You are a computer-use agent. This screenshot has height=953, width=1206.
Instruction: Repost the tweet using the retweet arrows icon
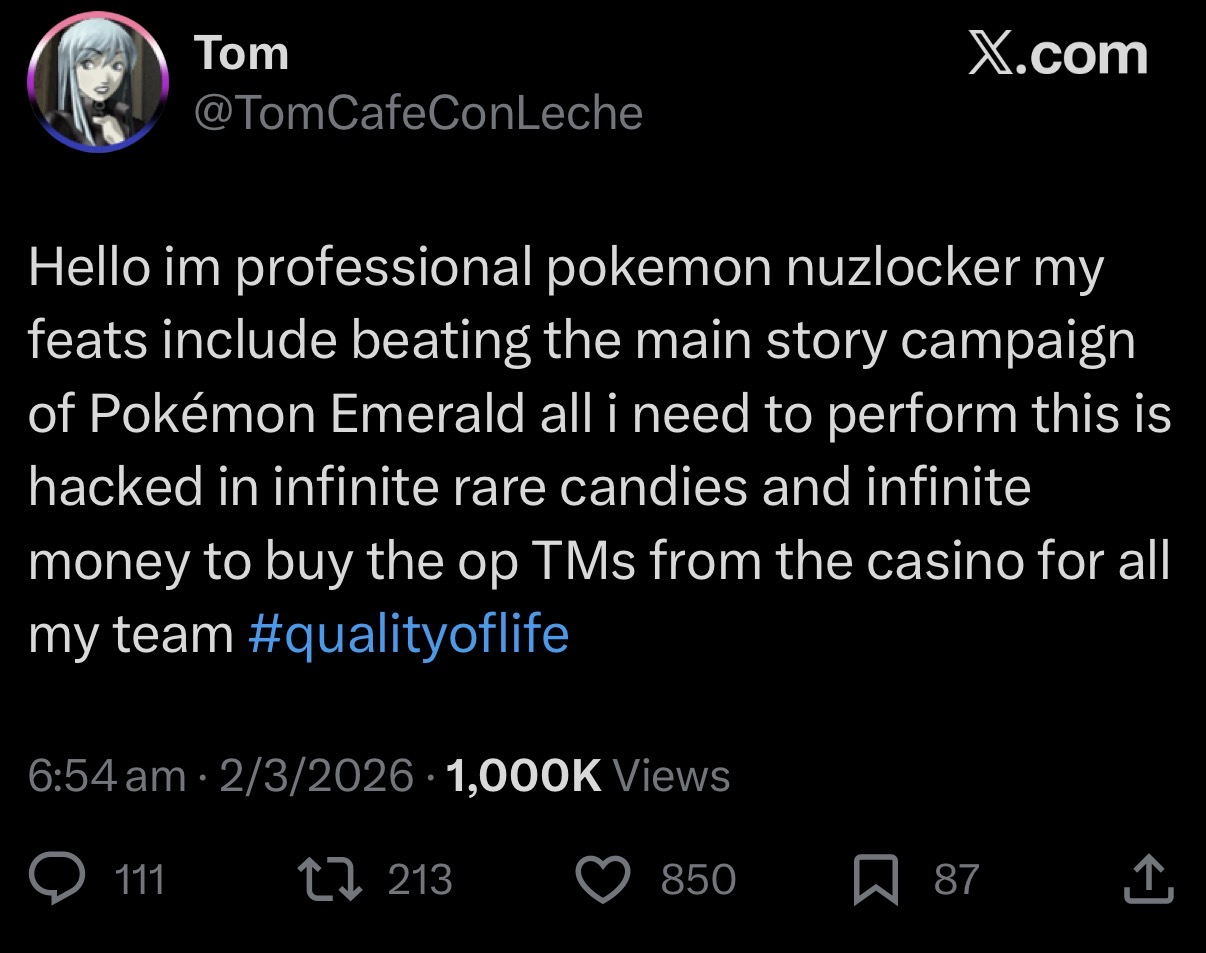point(334,879)
